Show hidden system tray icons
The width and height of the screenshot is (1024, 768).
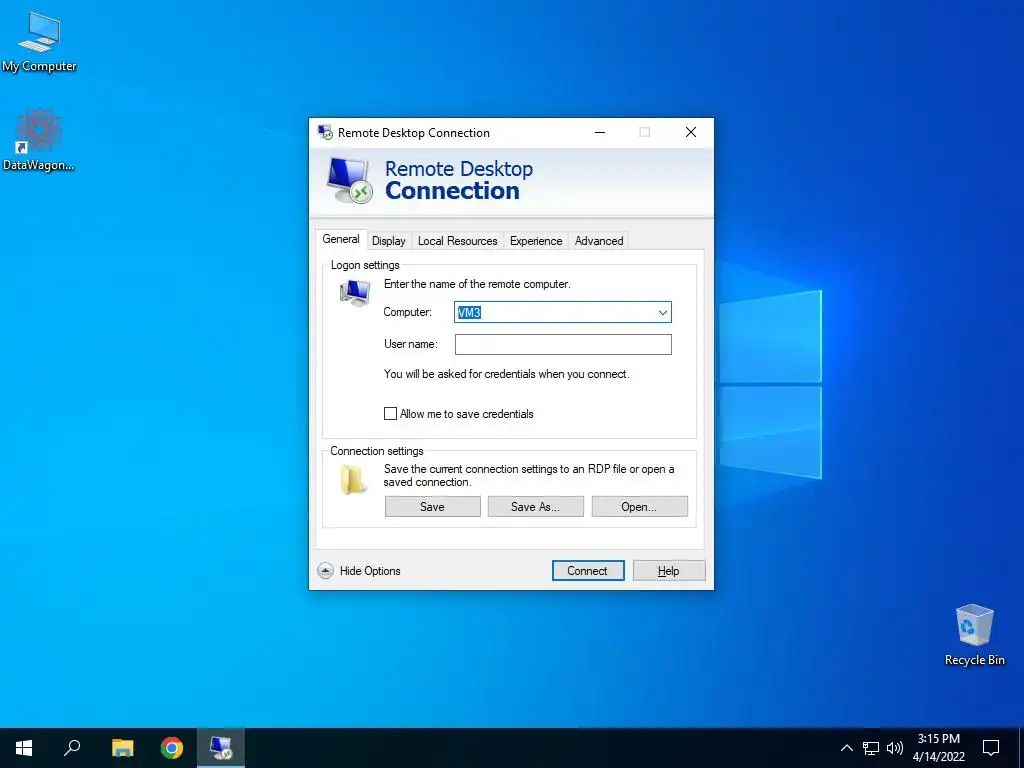(x=846, y=748)
